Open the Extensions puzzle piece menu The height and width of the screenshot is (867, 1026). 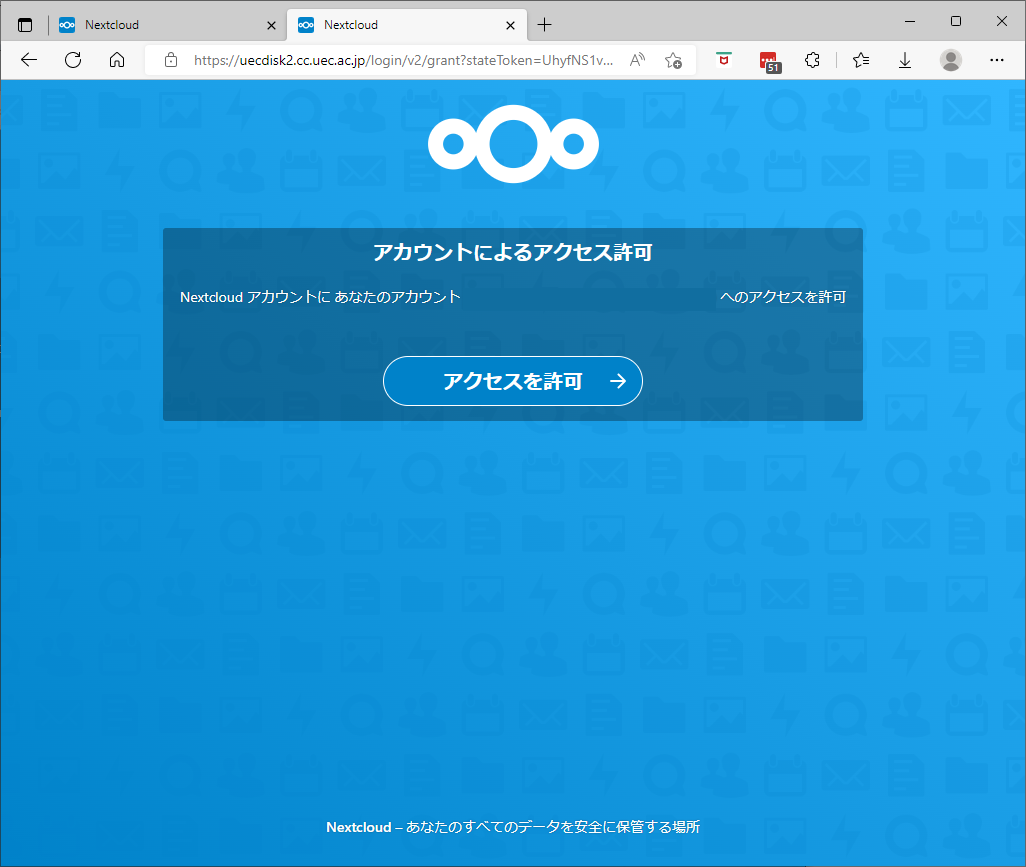812,60
